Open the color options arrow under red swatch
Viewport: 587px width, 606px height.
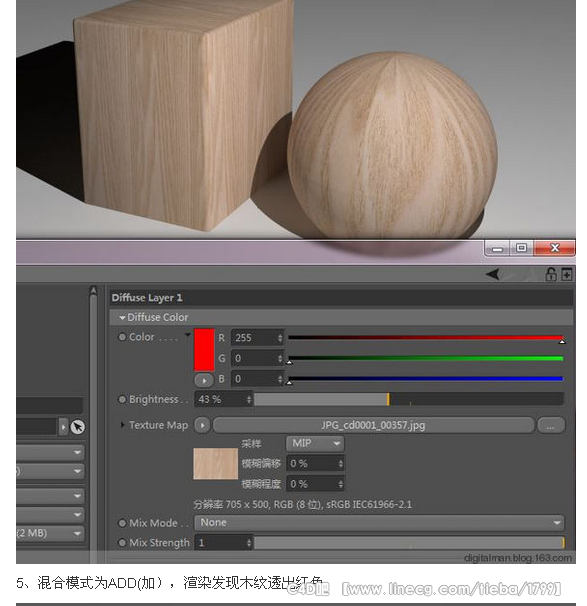204,380
